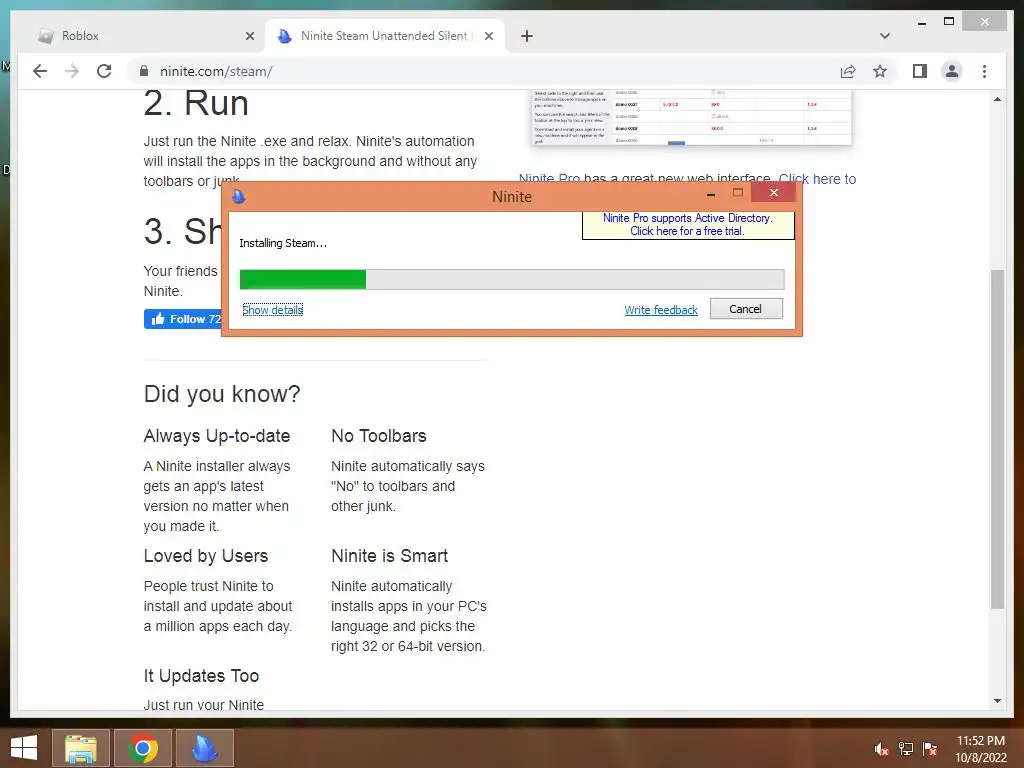
Task: Click the network tray icon
Action: click(x=906, y=748)
